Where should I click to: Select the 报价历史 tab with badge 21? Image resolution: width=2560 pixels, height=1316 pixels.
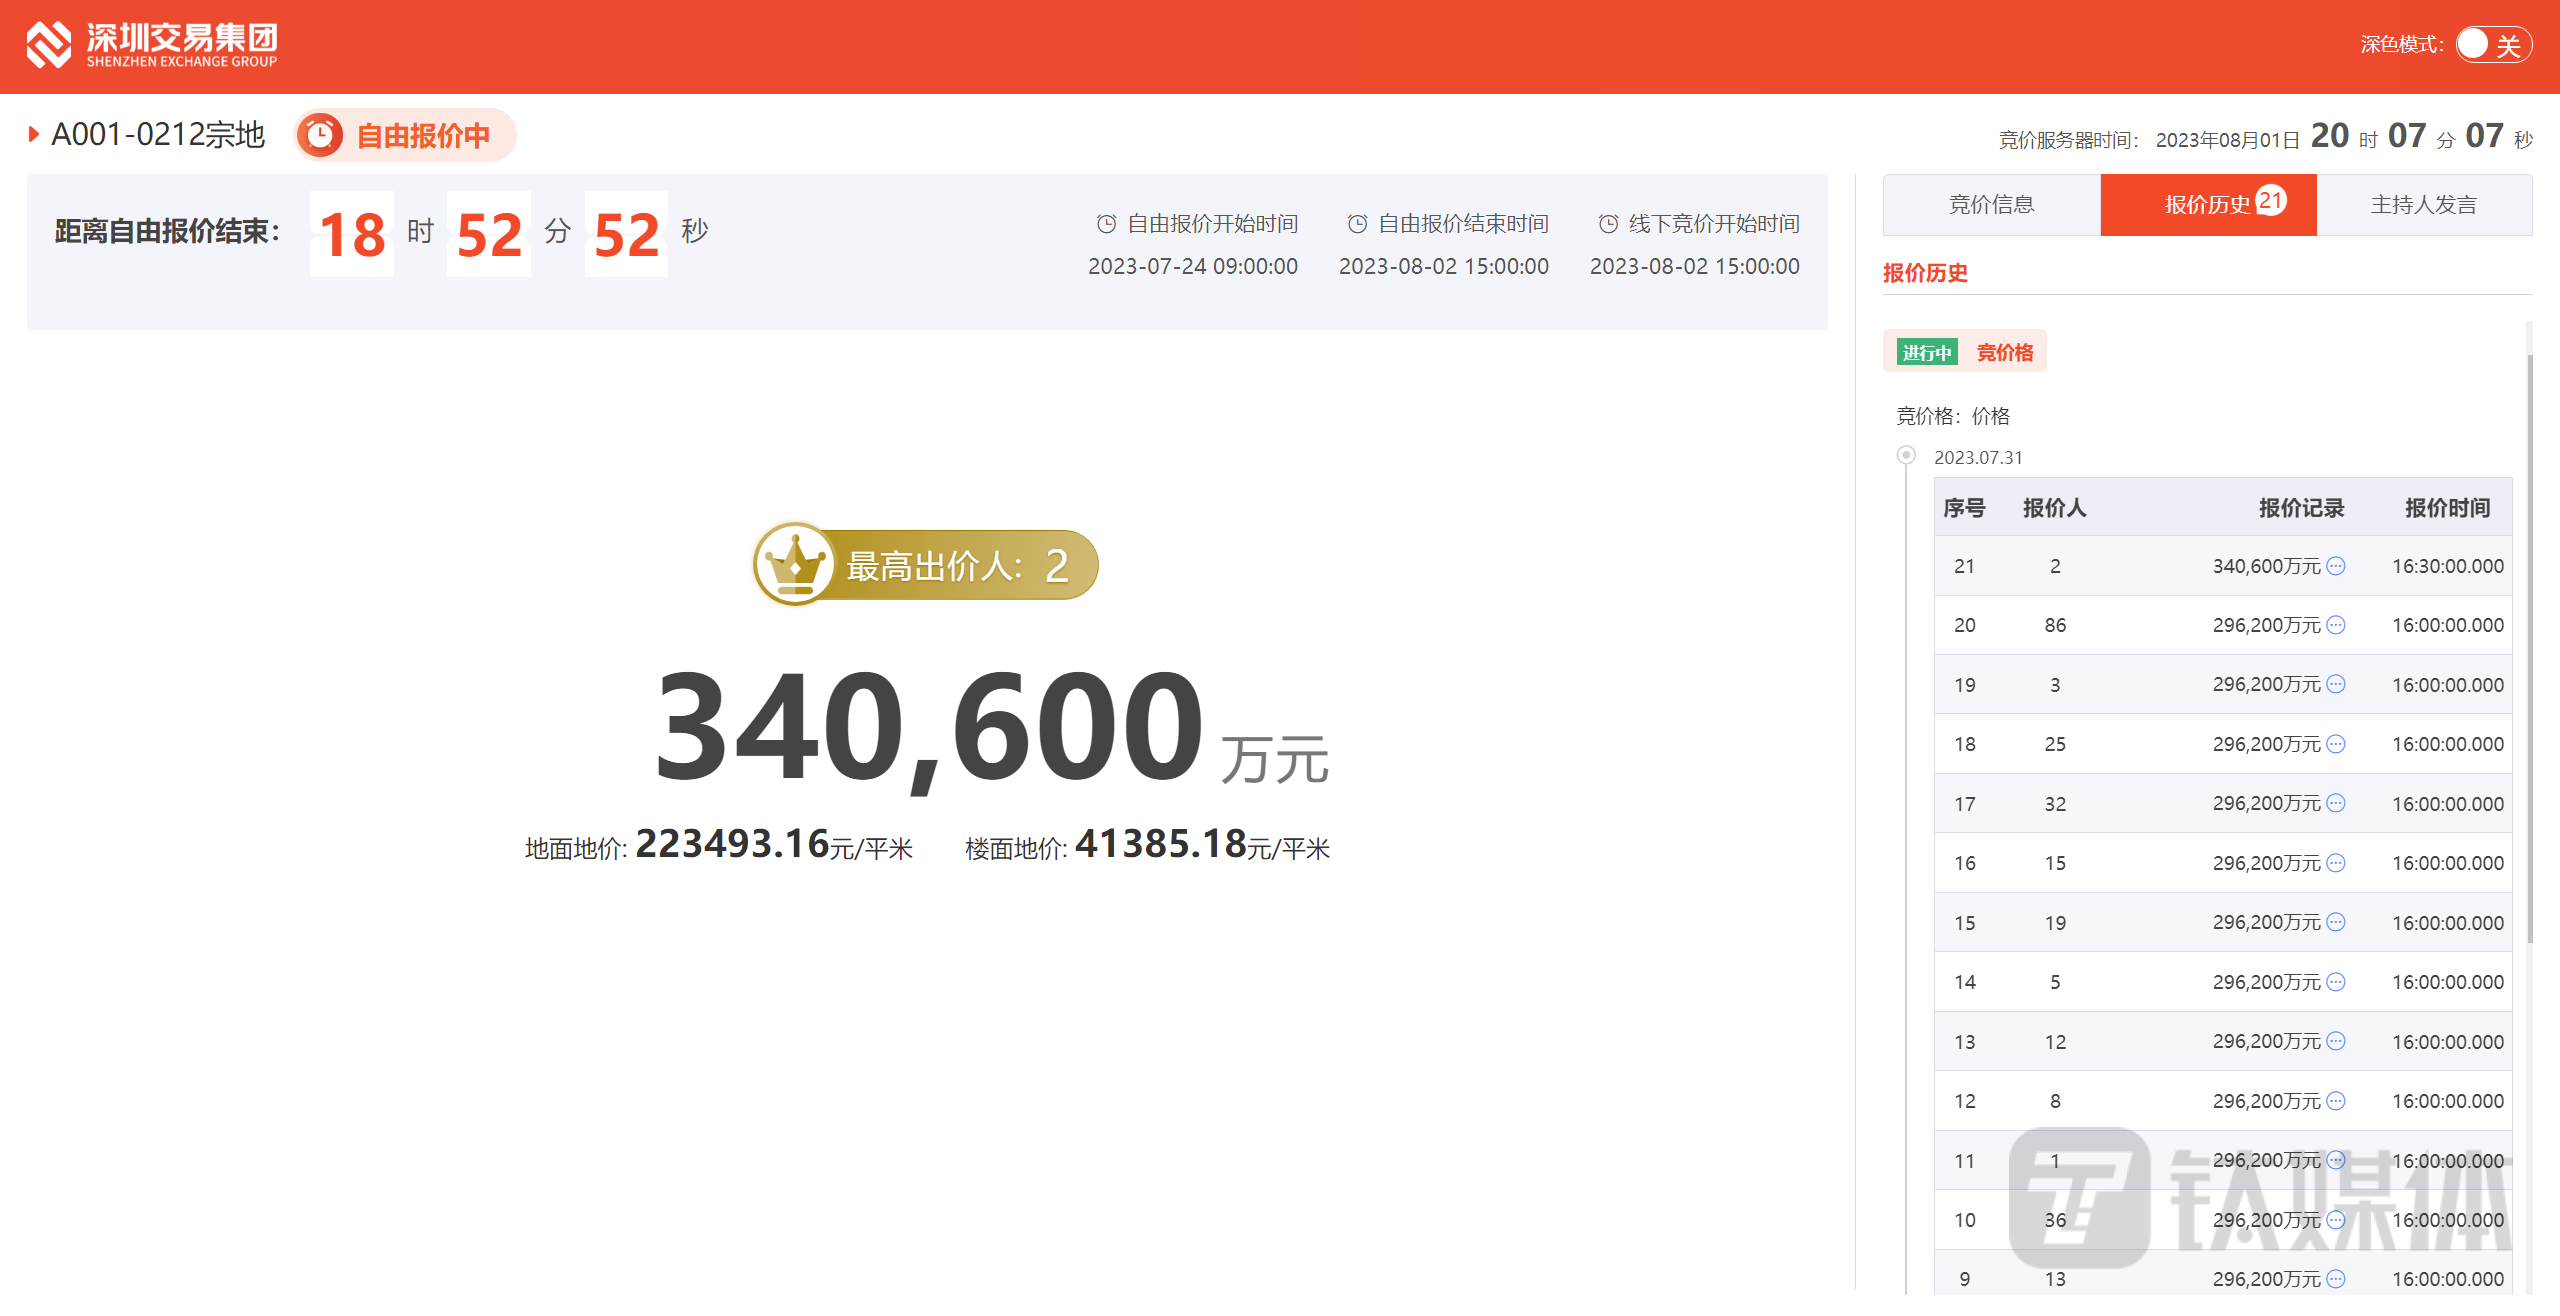[x=2208, y=205]
